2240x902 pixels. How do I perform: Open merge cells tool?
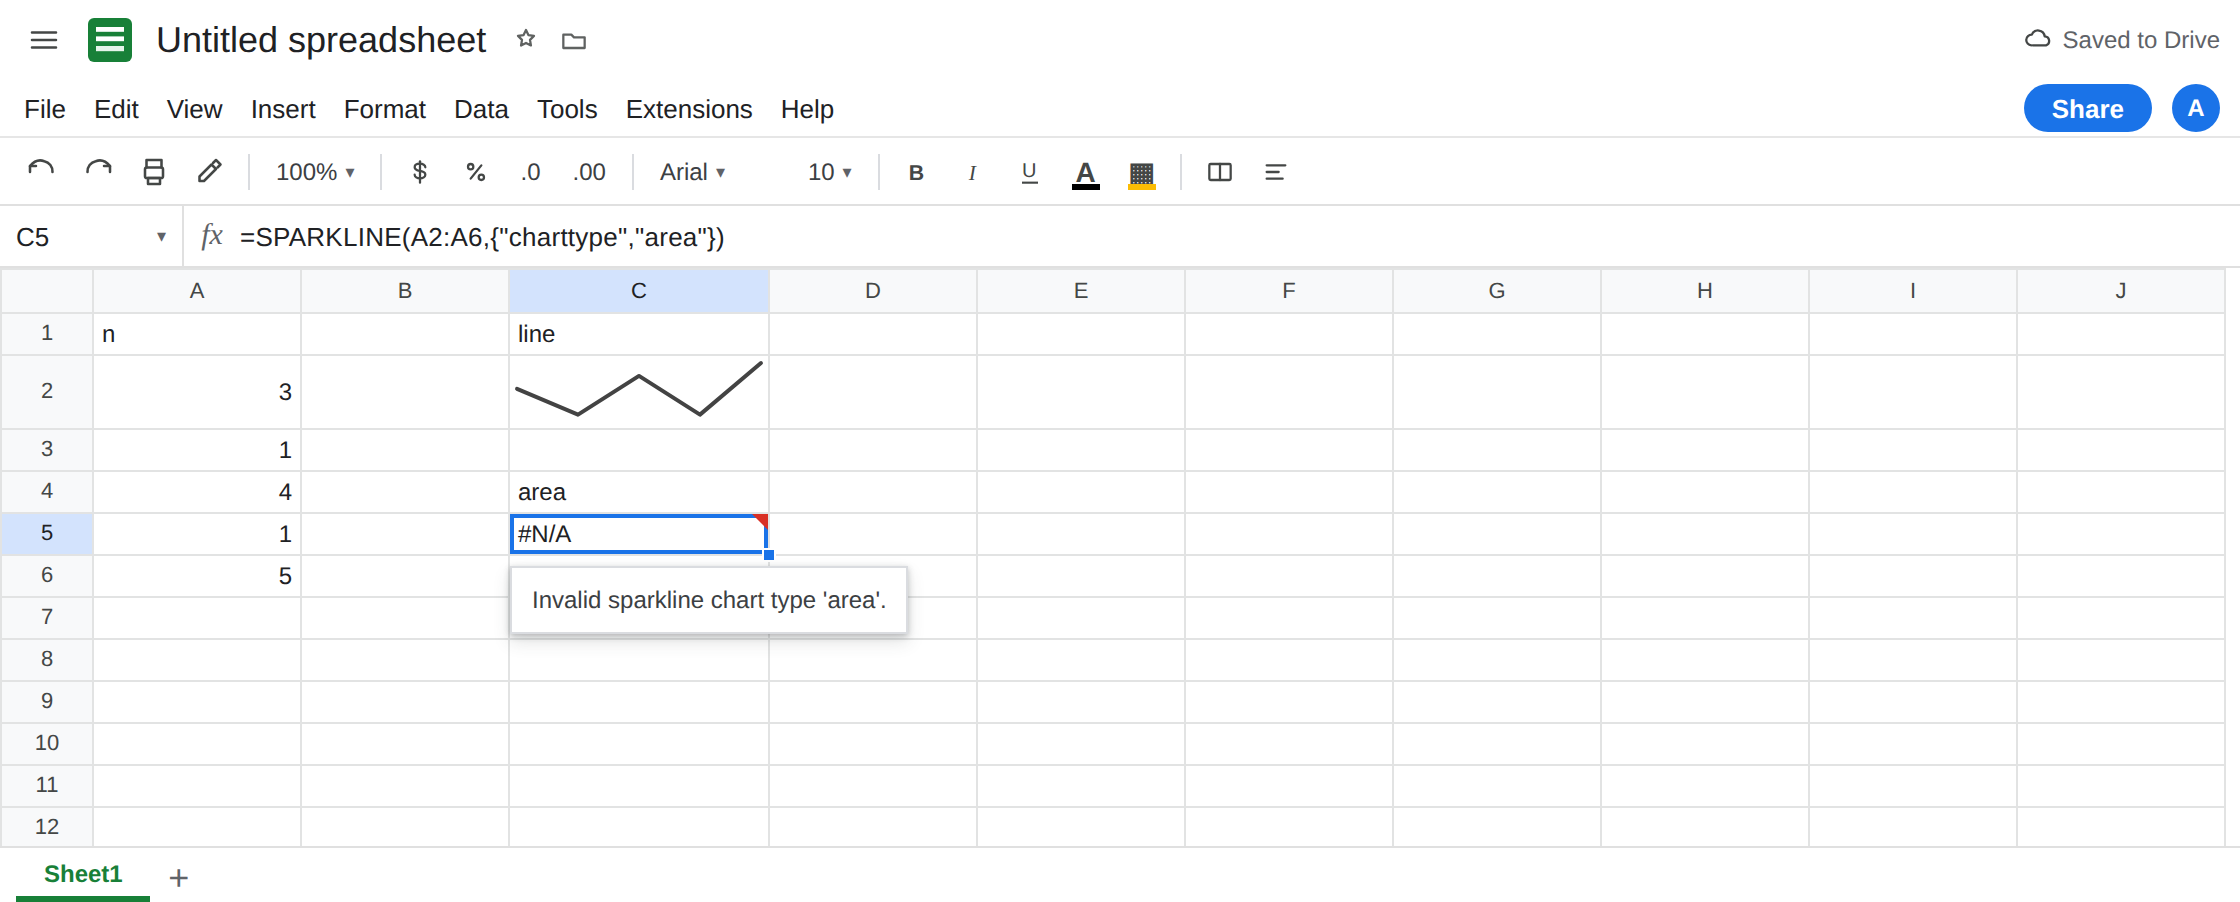[x=1220, y=172]
